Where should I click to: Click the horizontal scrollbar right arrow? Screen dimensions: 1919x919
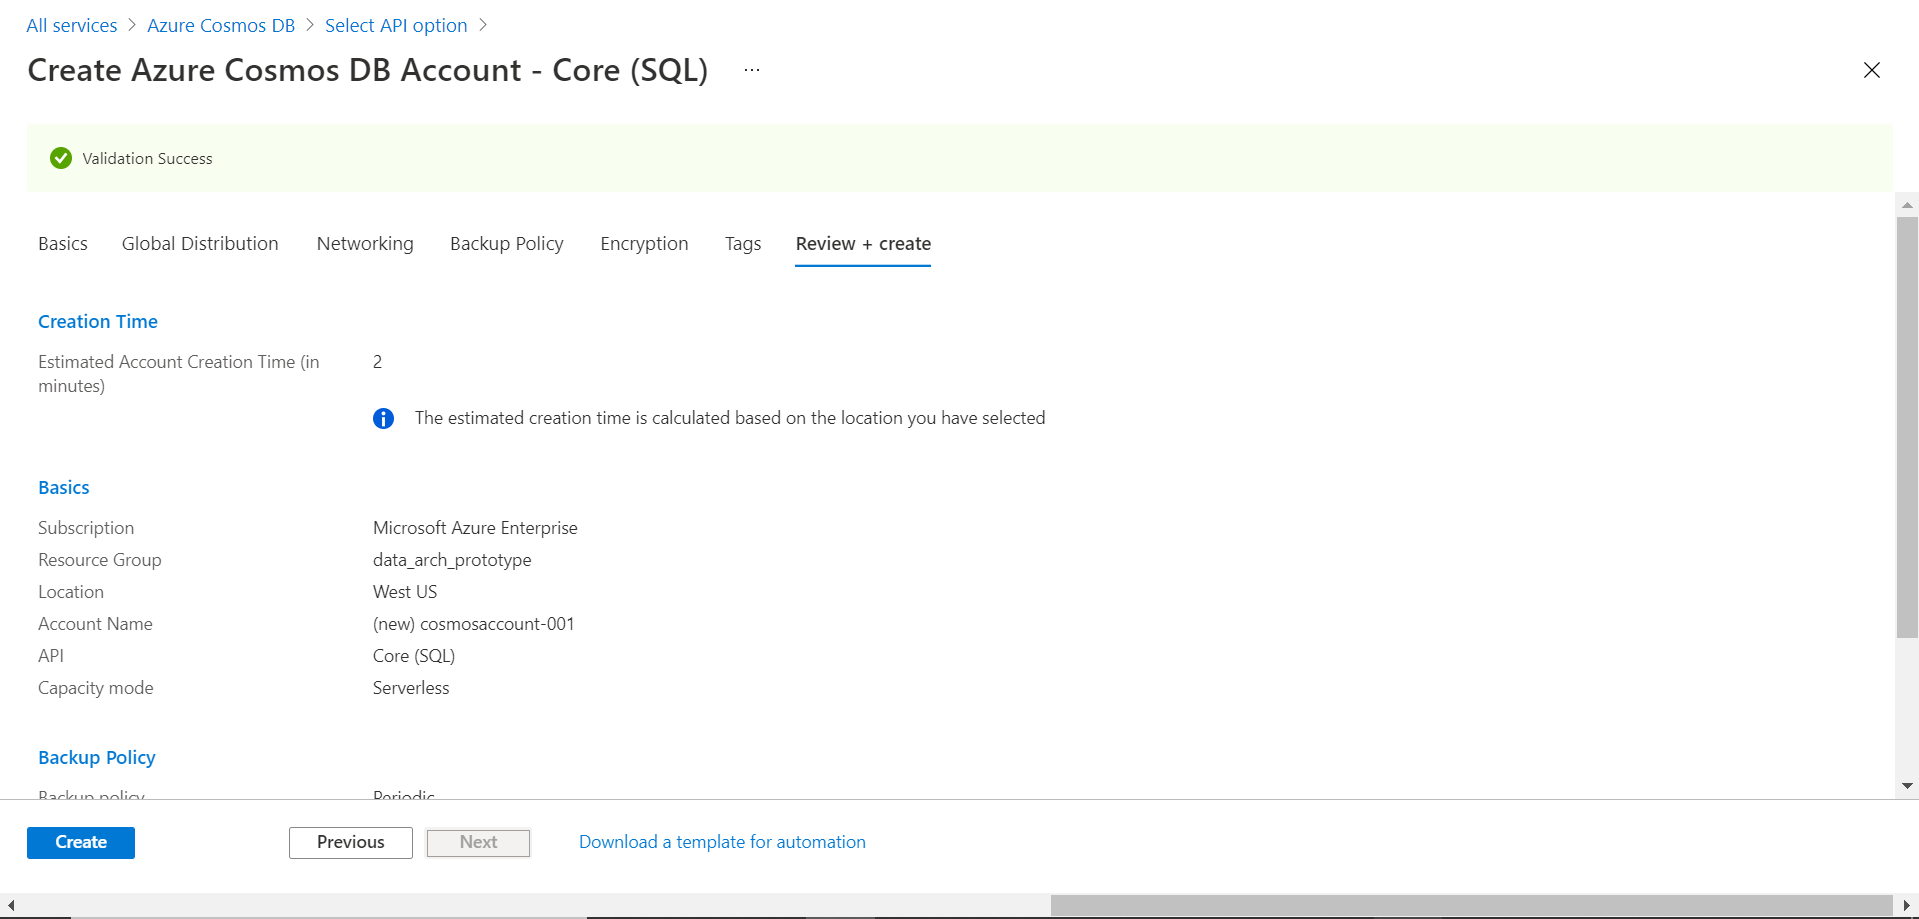(1906, 906)
